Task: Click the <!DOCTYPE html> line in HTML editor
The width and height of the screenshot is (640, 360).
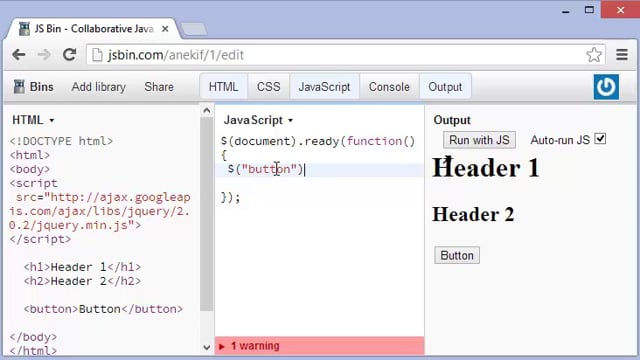Action: 61,141
